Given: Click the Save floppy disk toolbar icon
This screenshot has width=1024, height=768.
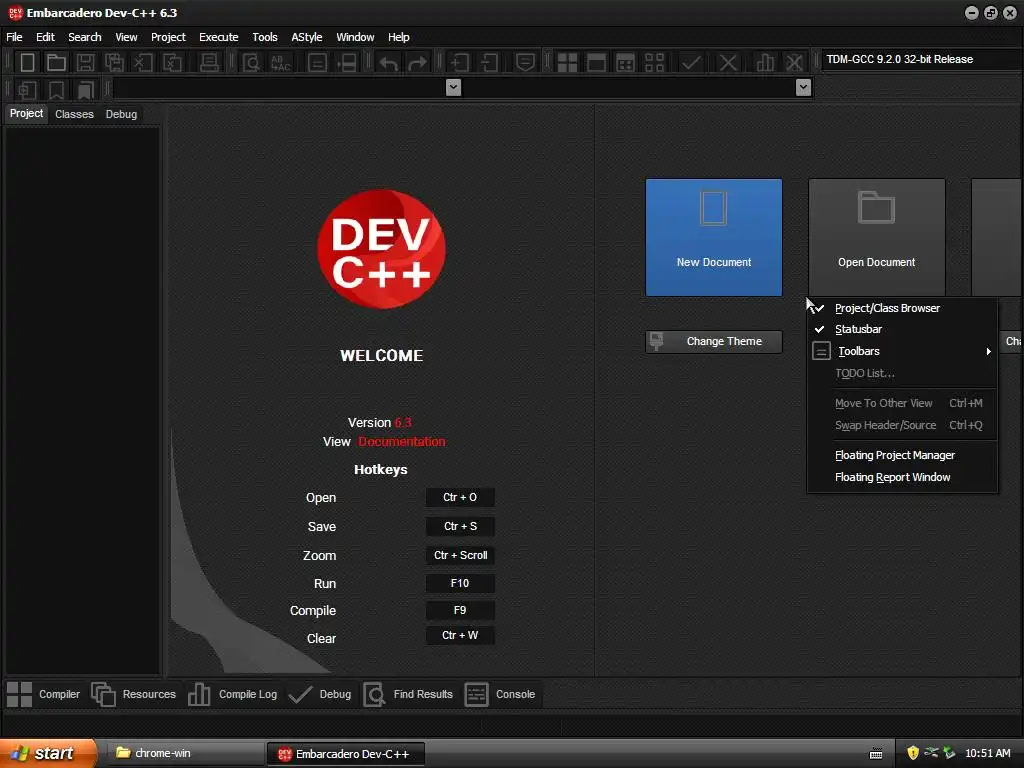Looking at the screenshot, I should coord(85,63).
